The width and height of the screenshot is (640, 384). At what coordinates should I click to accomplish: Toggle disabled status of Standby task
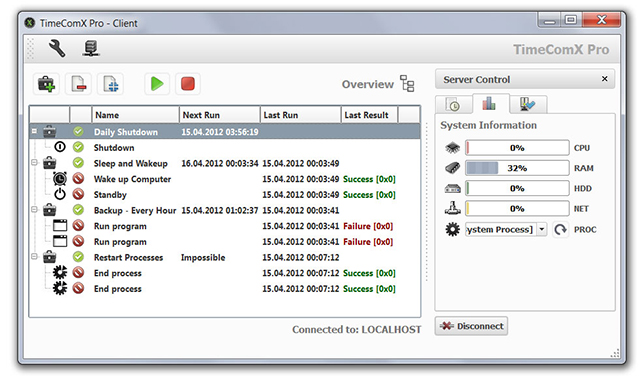tap(78, 194)
